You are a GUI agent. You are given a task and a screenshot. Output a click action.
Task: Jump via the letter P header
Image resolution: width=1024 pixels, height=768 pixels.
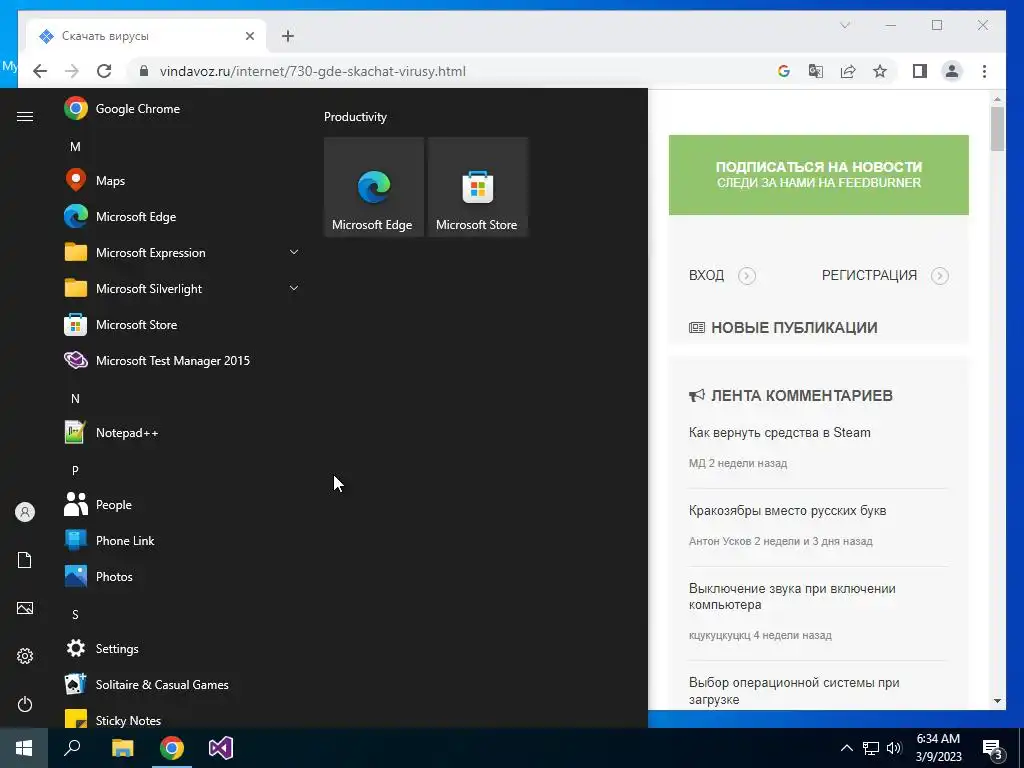point(75,470)
